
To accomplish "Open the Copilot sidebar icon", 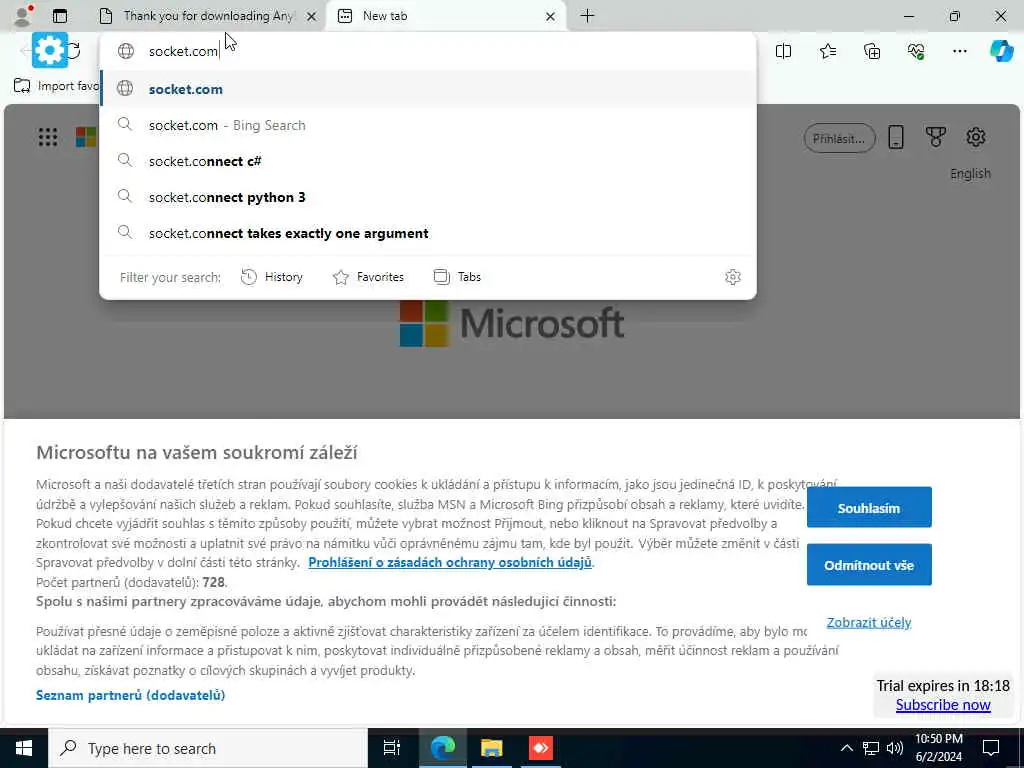I will coord(1002,51).
